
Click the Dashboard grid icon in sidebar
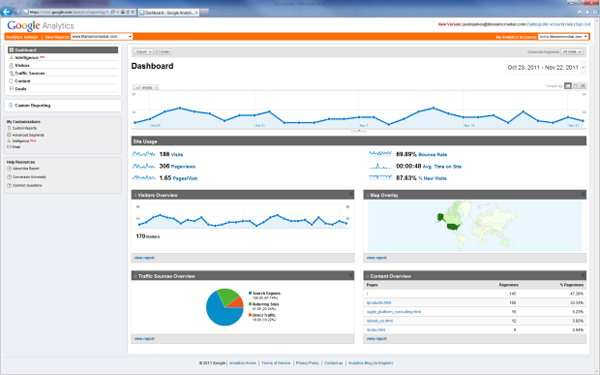[11, 50]
